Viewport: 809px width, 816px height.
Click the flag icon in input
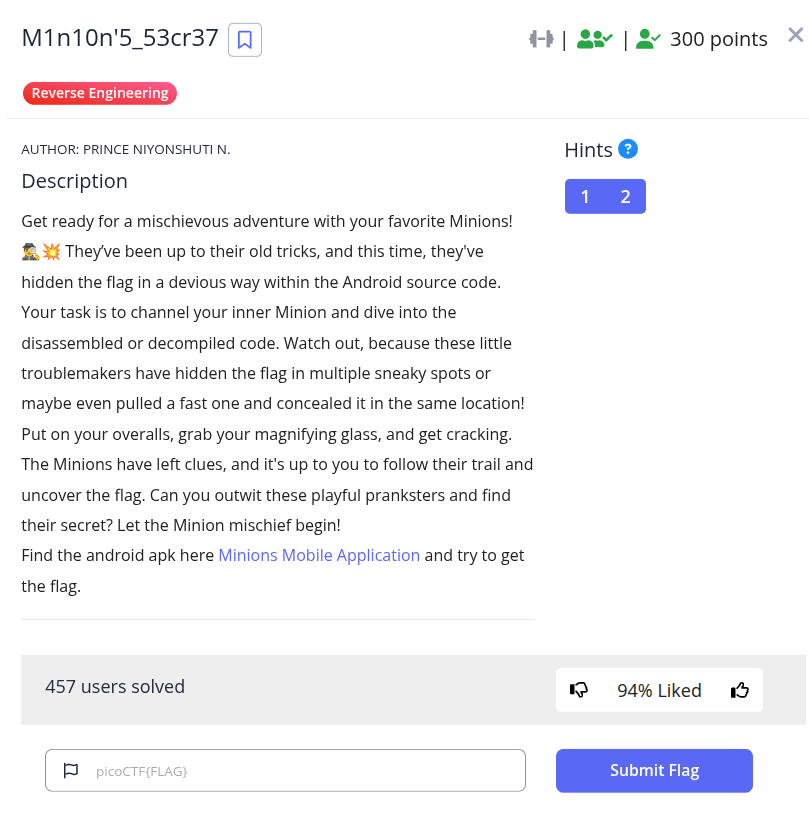click(x=71, y=771)
